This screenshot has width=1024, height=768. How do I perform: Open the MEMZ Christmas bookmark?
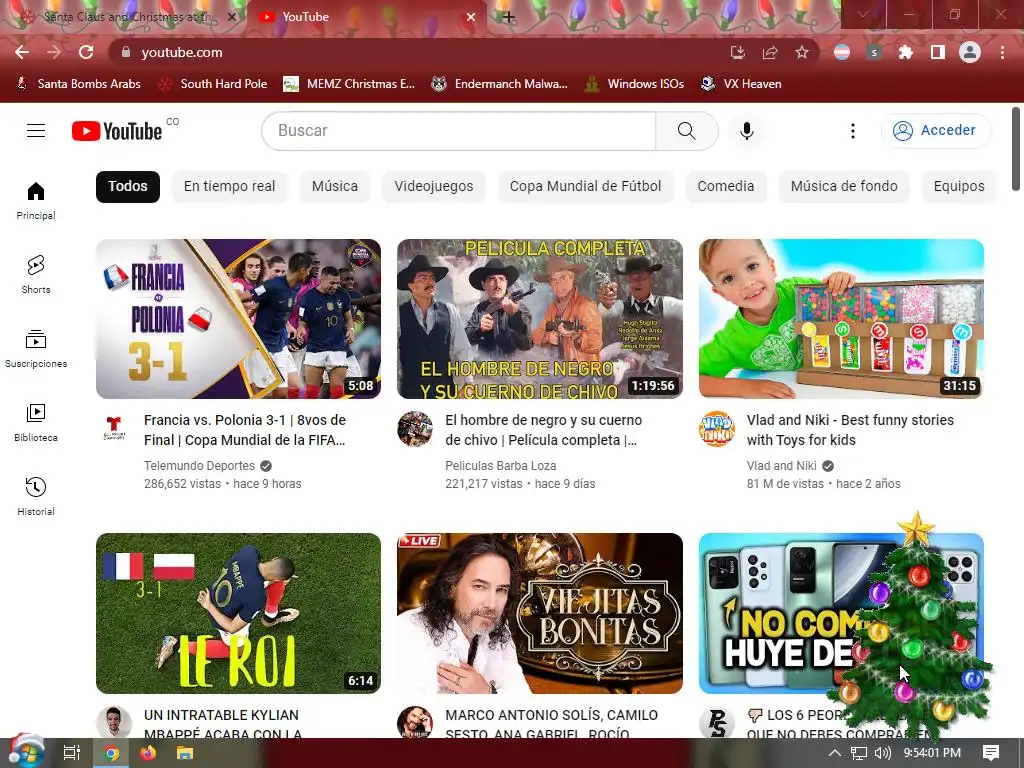(x=349, y=84)
